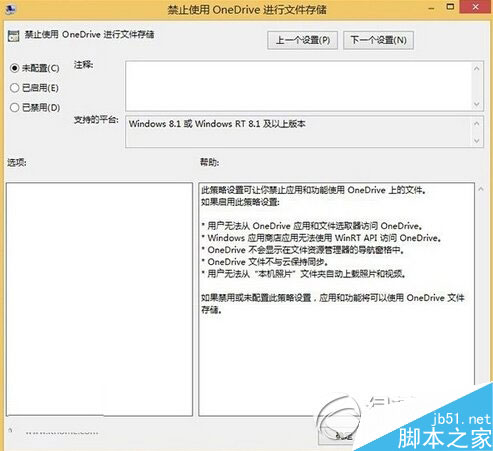Click the 帮助 label
493x451 pixels.
pos(209,162)
